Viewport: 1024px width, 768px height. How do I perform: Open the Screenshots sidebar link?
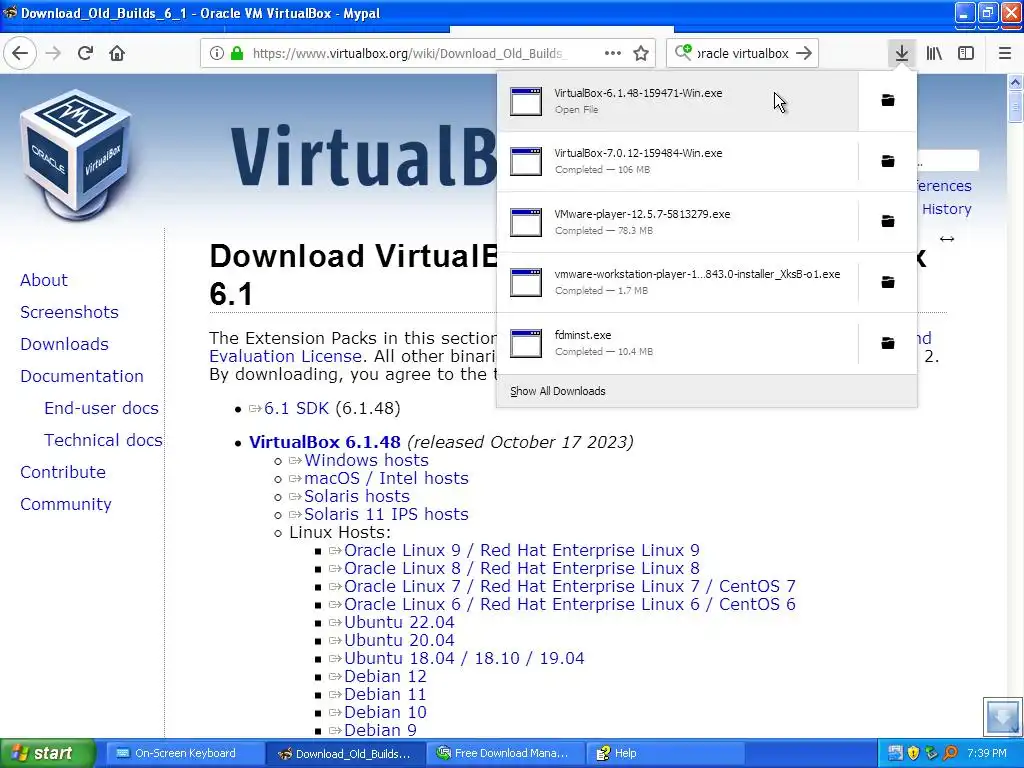point(69,312)
